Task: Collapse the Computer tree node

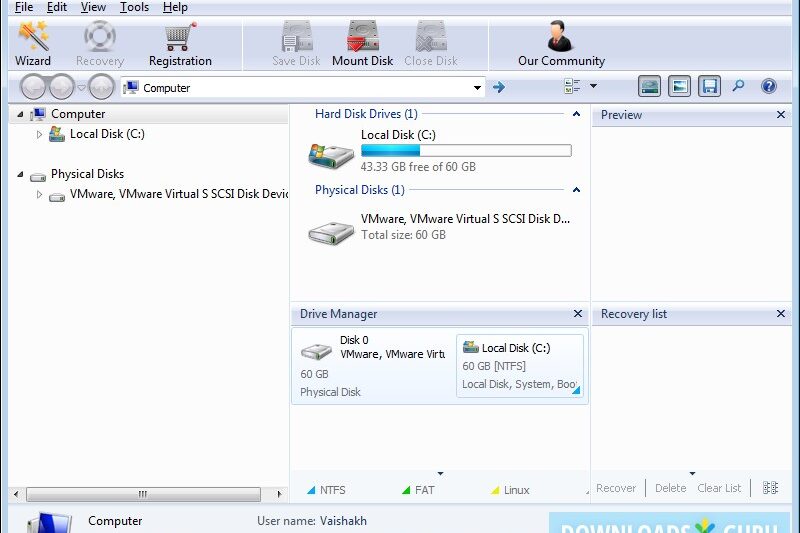Action: click(x=20, y=114)
